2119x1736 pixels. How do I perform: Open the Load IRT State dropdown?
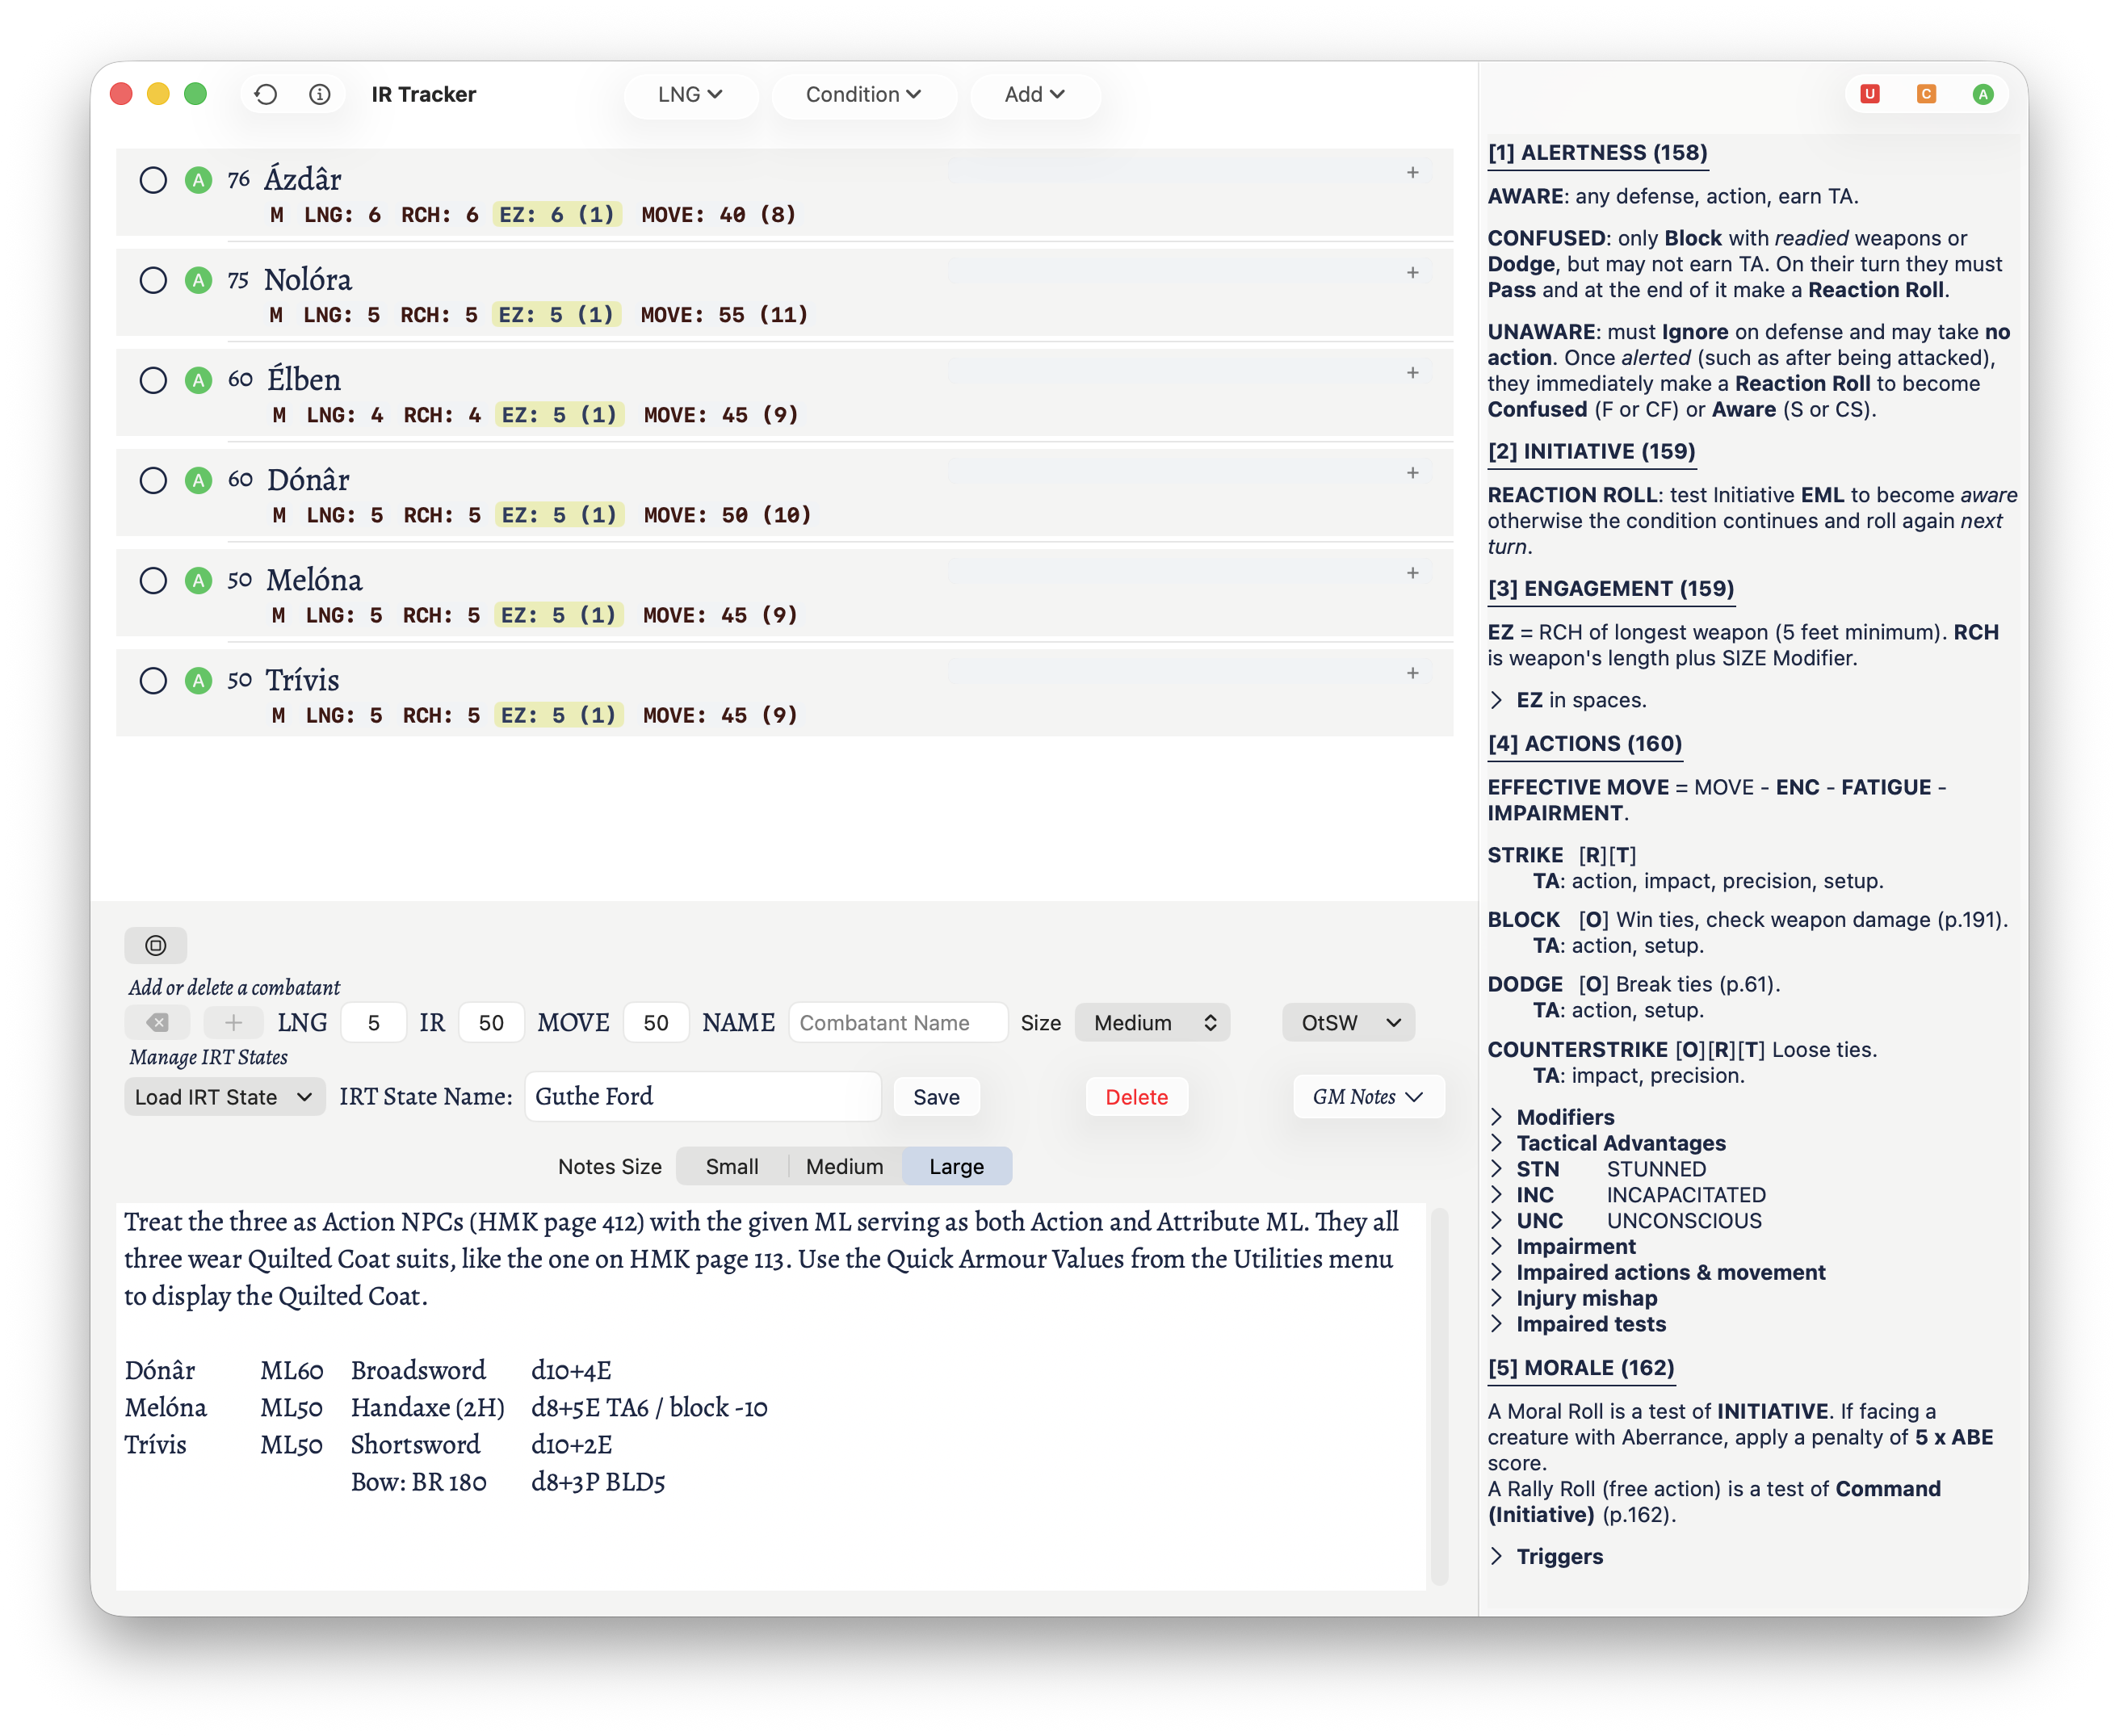pyautogui.click(x=224, y=1097)
